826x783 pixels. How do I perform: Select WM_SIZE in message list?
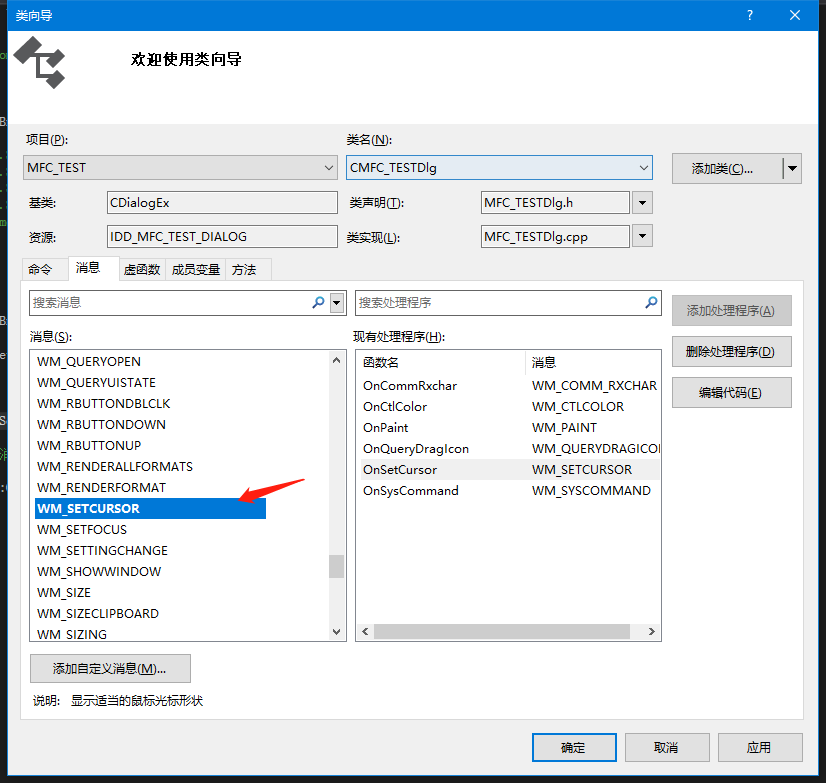[64, 593]
